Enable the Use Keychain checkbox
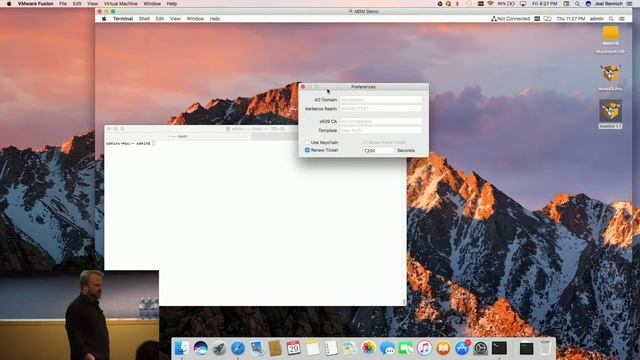 point(307,142)
